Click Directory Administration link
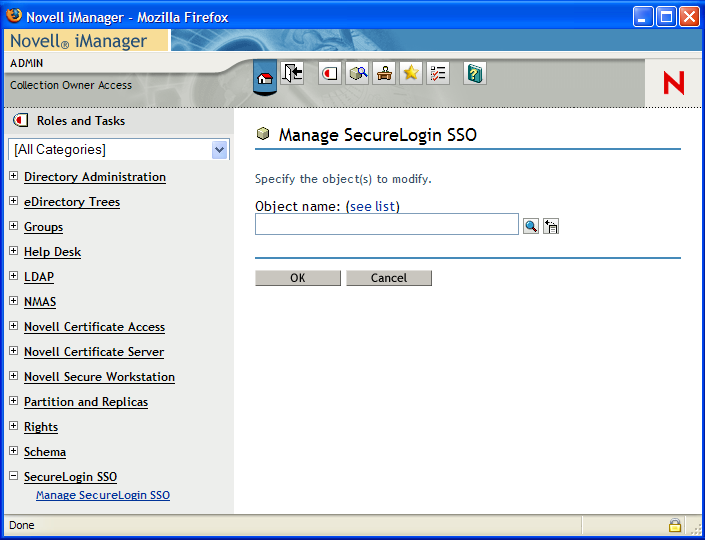705x540 pixels. coord(95,177)
